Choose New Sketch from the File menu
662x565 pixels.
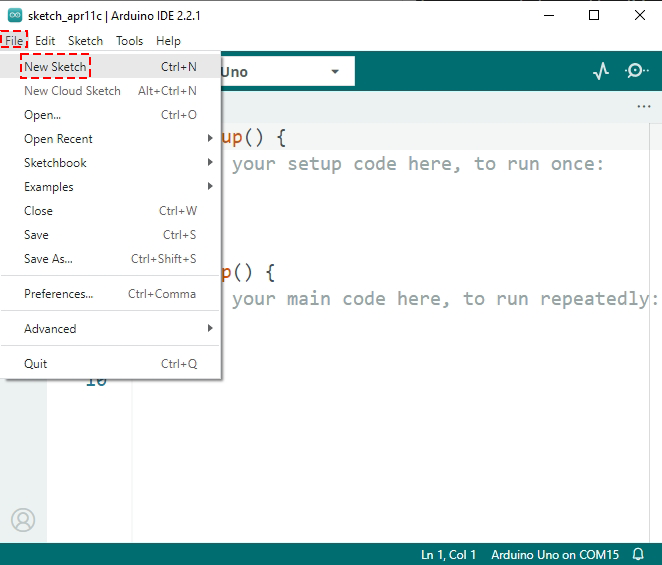point(111,66)
